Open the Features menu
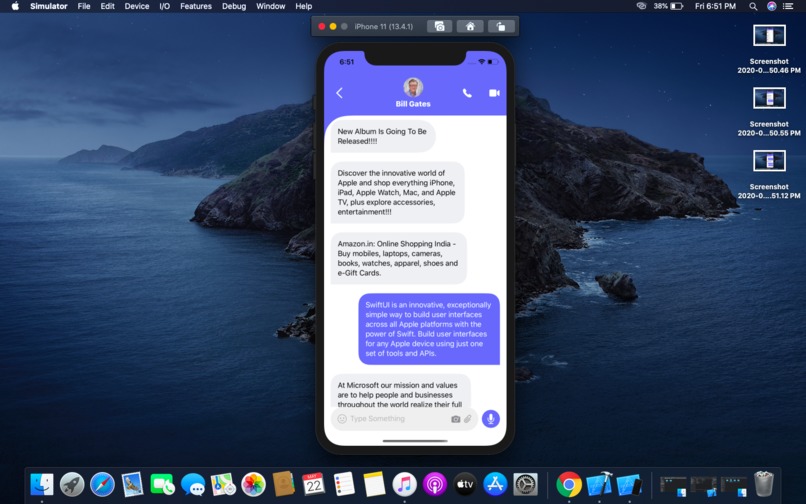Viewport: 806px width, 504px height. point(196,6)
